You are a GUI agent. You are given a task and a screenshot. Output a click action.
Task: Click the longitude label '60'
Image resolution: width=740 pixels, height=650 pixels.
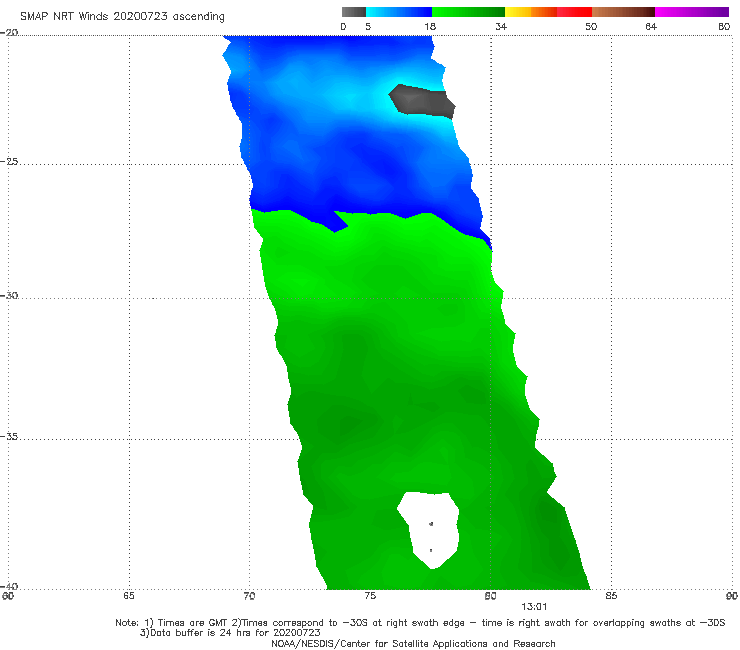[x=8, y=596]
